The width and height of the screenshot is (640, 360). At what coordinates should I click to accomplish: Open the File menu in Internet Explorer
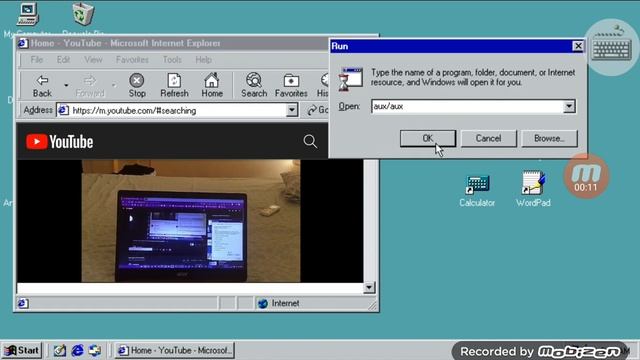[x=36, y=60]
